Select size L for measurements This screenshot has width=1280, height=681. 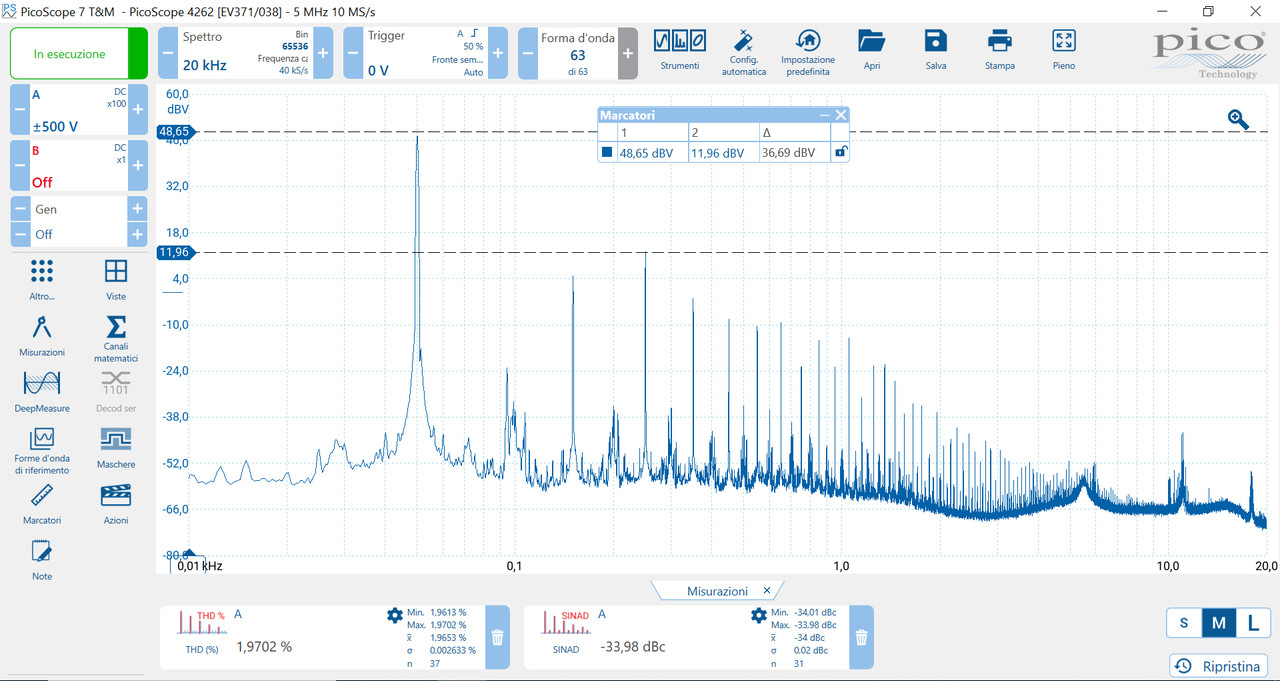pos(1253,623)
